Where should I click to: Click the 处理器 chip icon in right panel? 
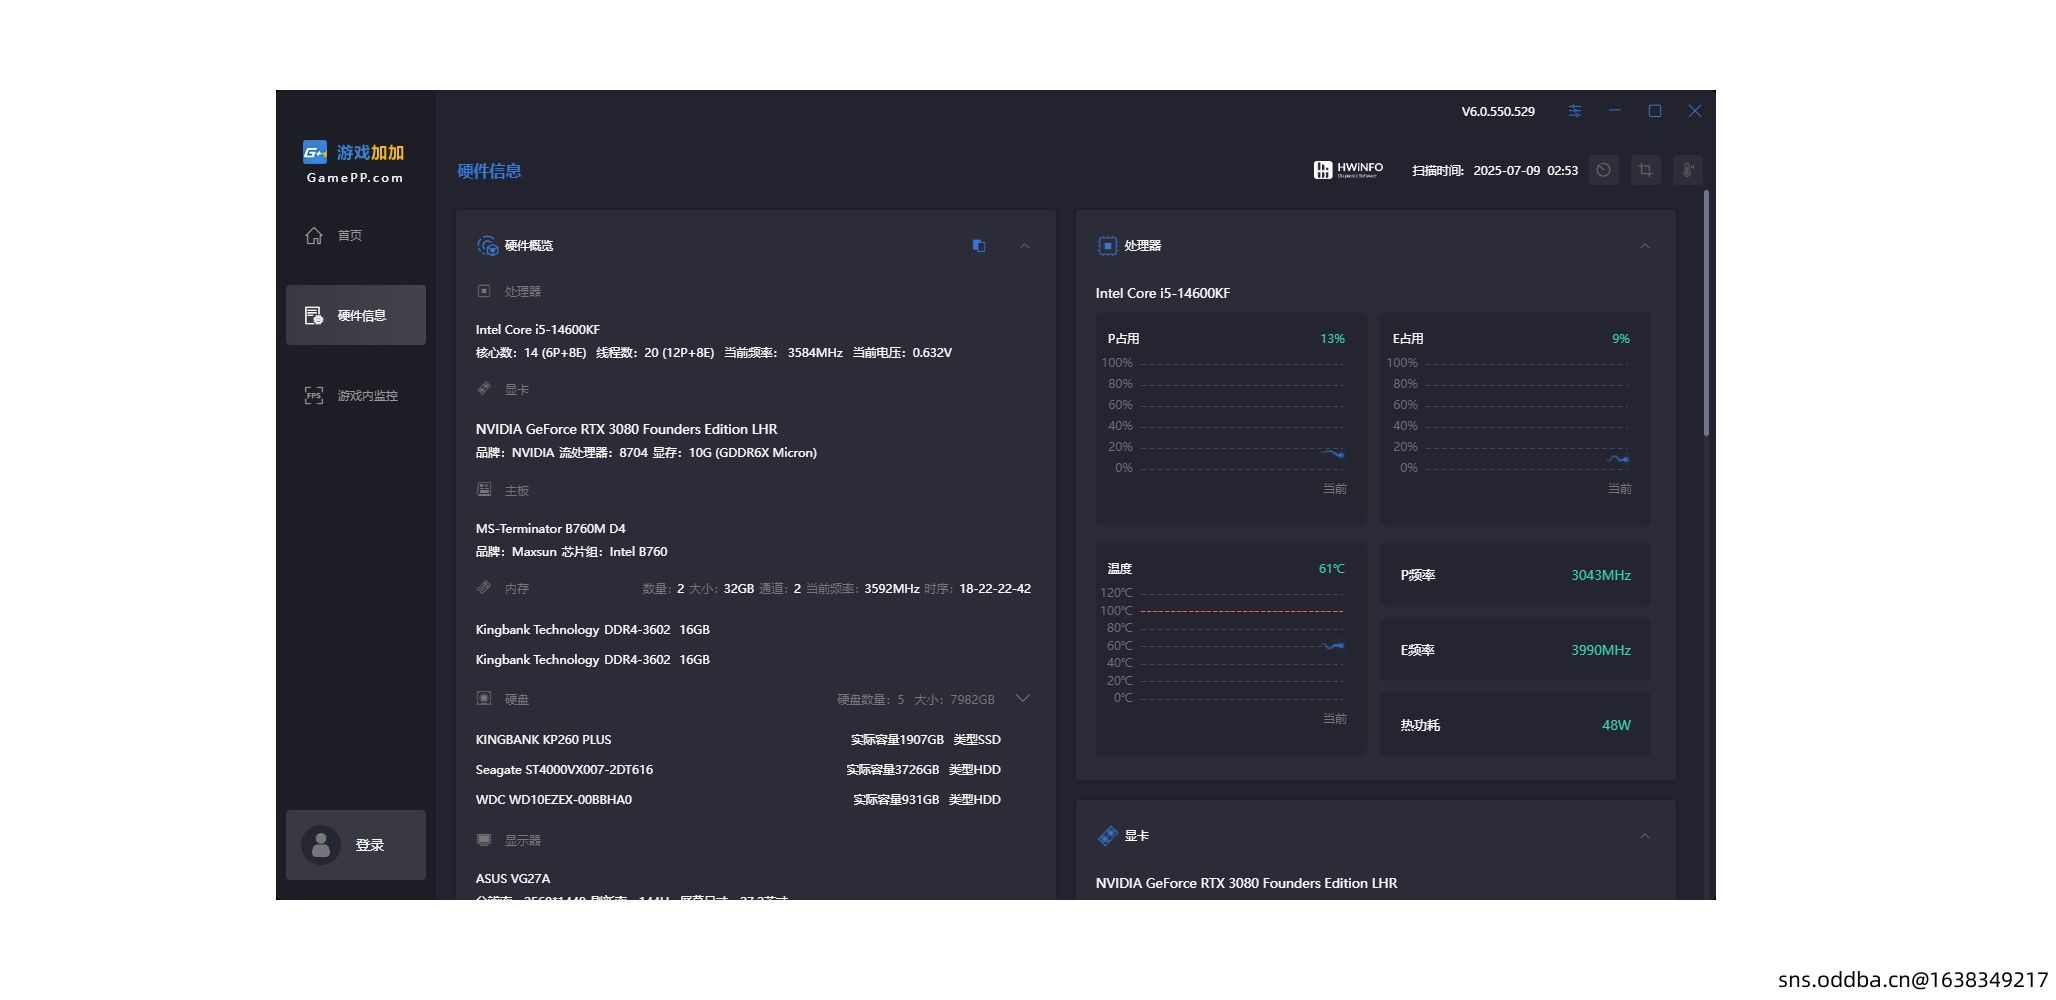tap(1107, 246)
